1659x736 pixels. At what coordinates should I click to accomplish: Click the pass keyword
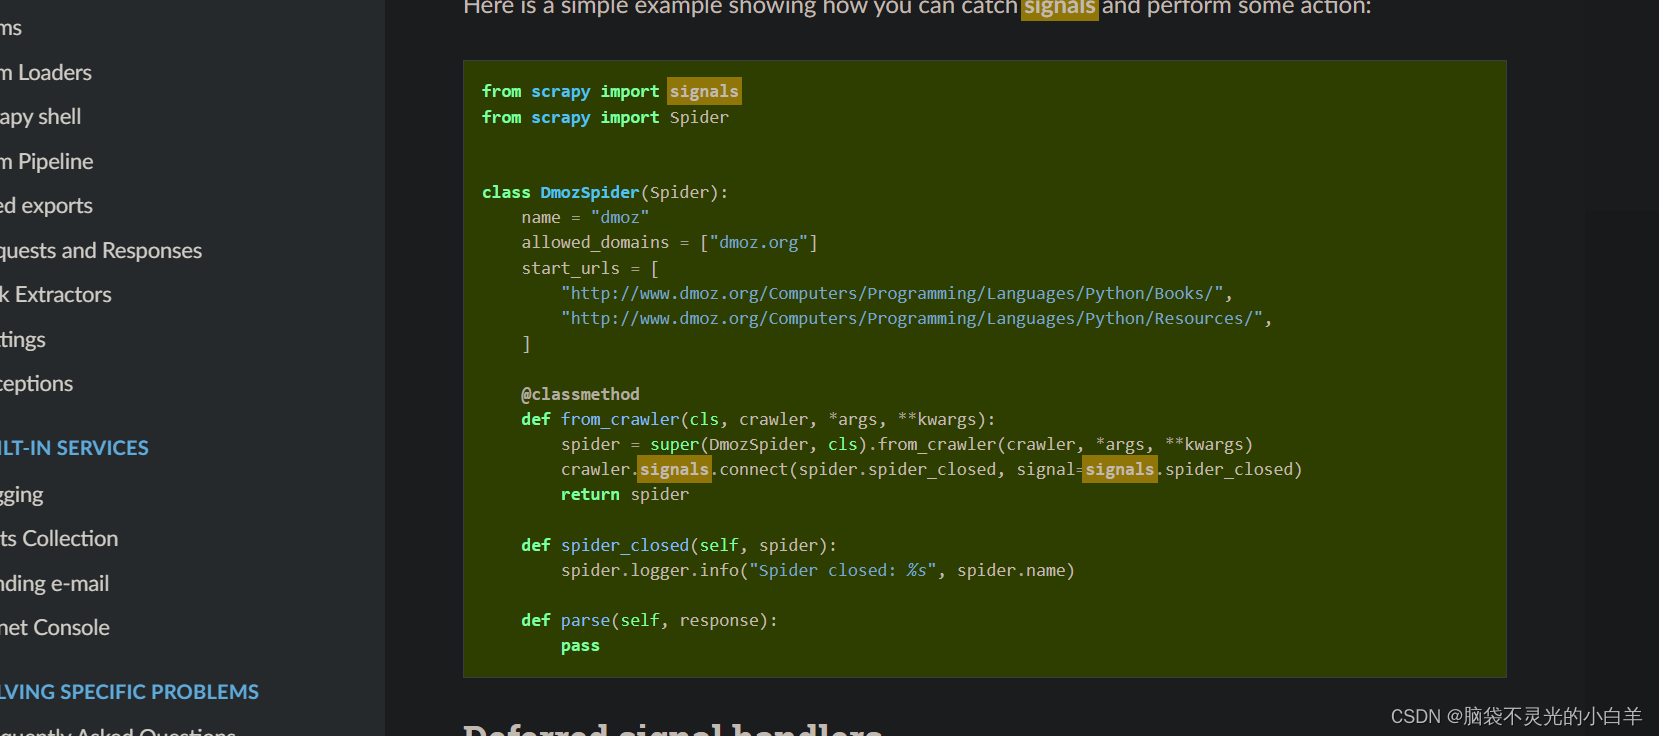click(x=580, y=646)
